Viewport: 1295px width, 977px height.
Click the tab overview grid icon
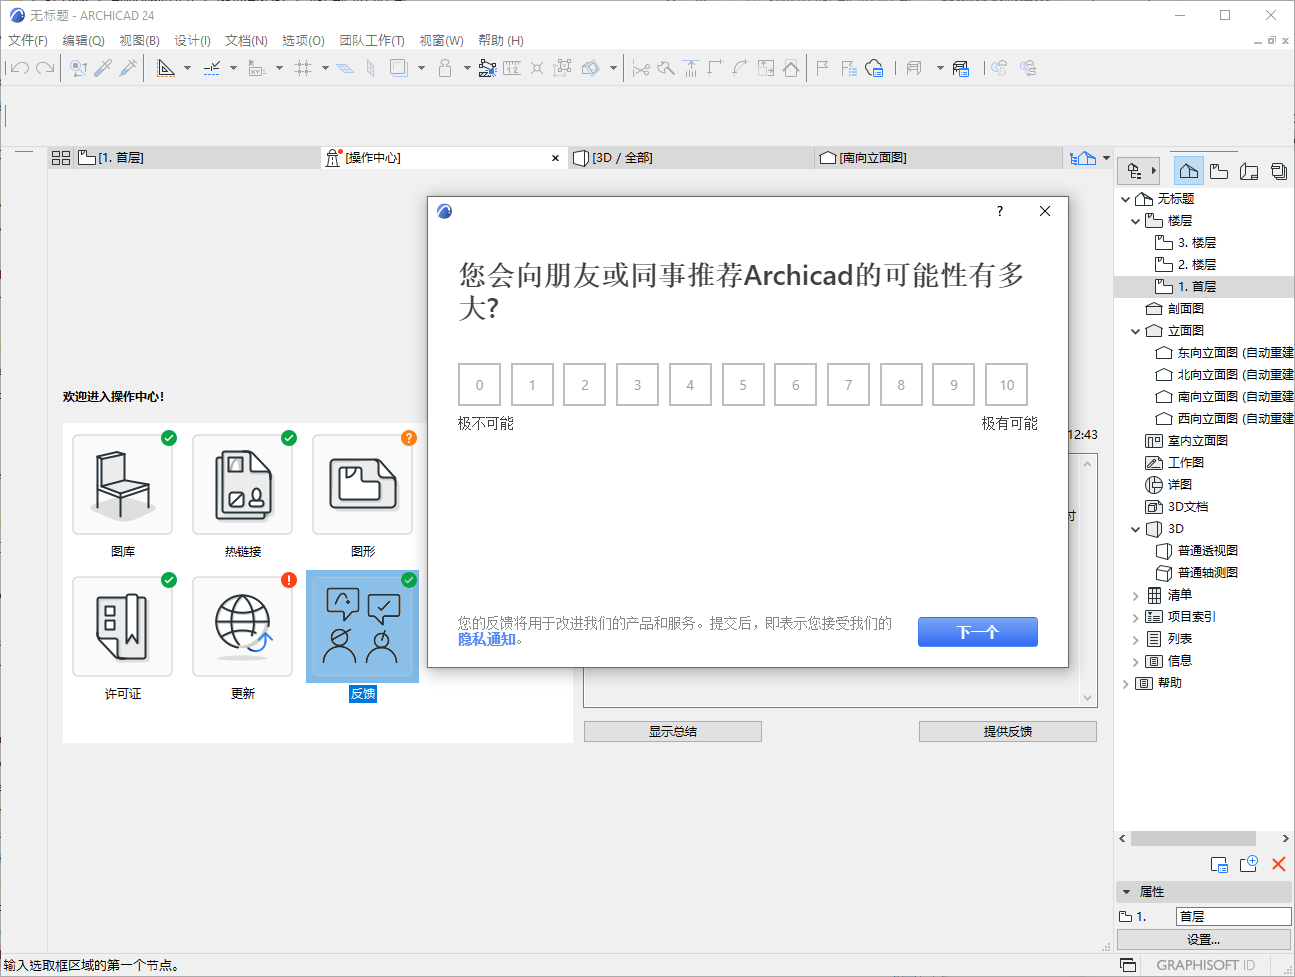(x=61, y=158)
